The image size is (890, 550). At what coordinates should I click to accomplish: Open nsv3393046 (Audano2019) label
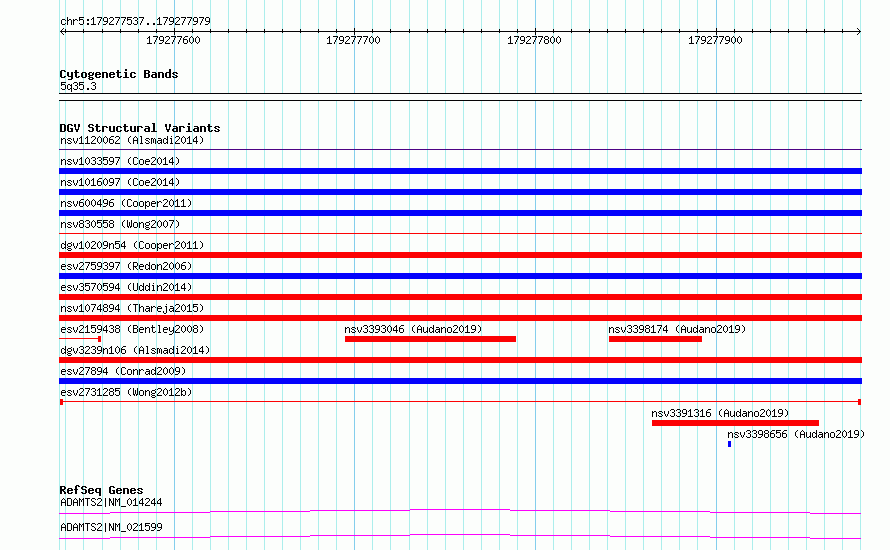(x=413, y=329)
